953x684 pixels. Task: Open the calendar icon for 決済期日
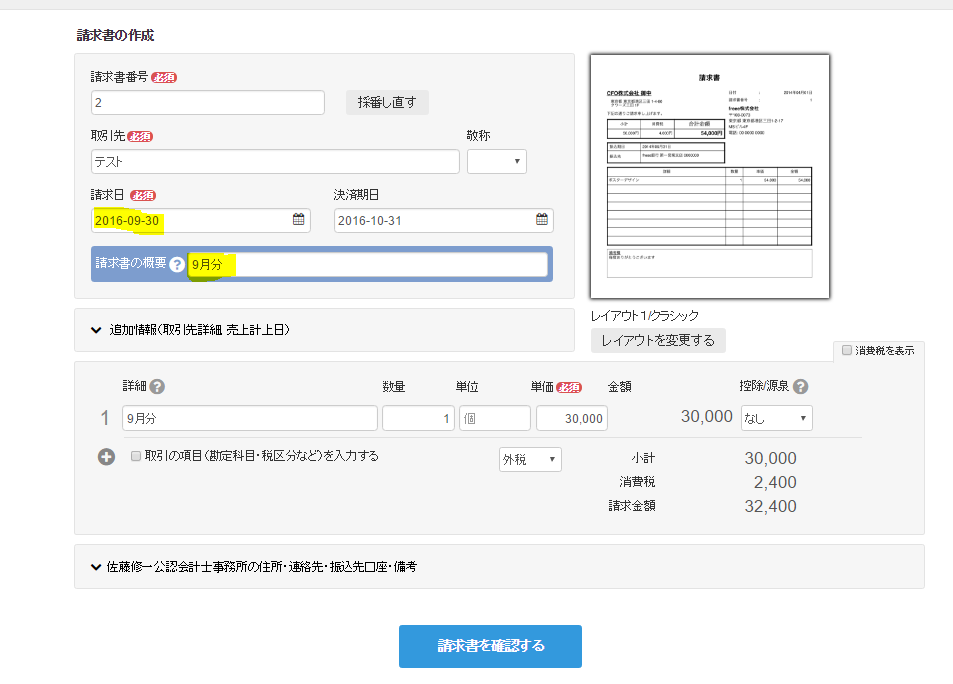point(541,220)
